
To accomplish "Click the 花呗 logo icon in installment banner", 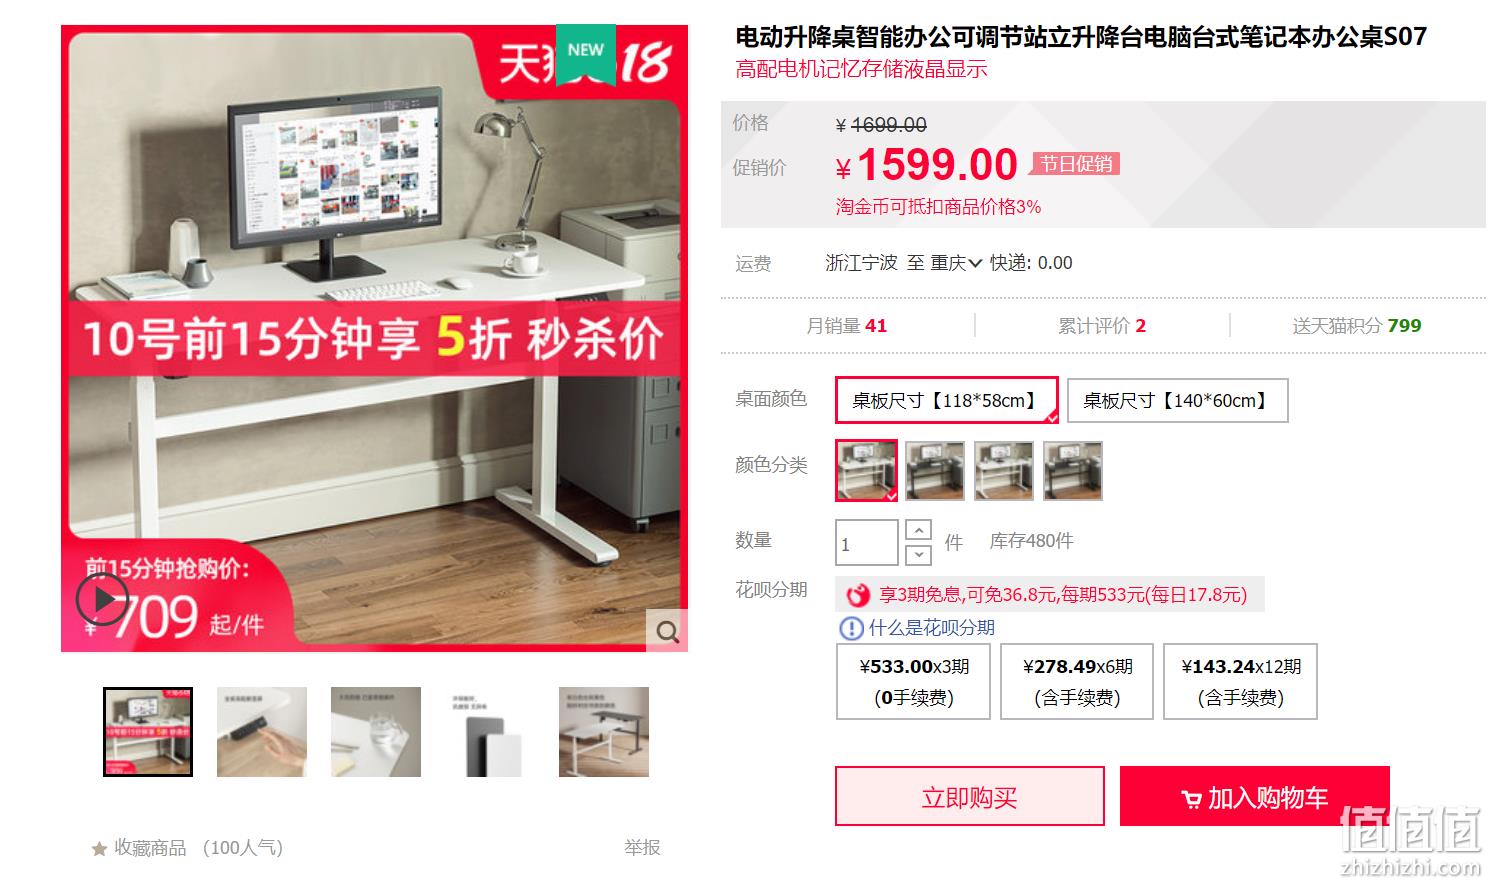I will coord(858,595).
